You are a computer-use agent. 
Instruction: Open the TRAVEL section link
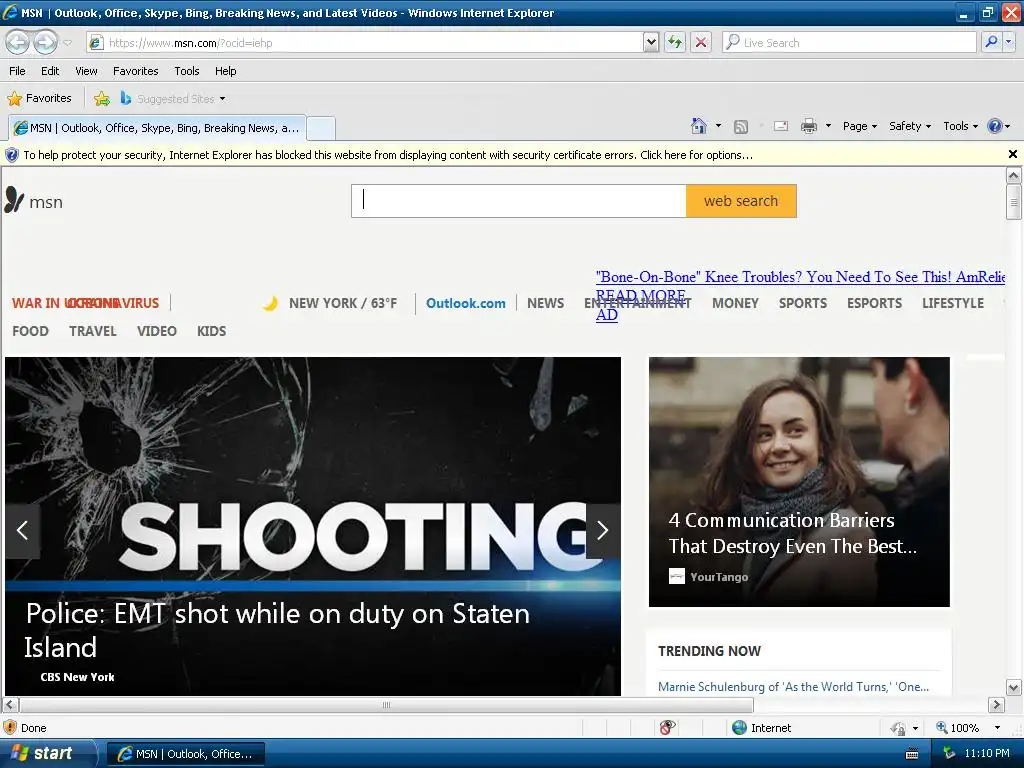click(93, 331)
